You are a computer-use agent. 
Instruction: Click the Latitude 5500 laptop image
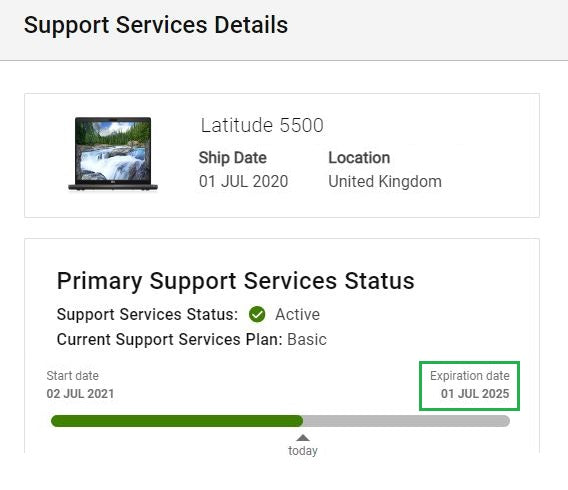click(113, 154)
